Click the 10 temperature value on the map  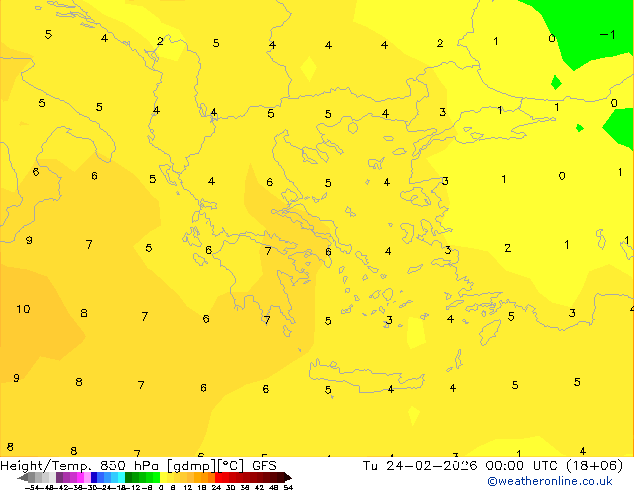click(23, 309)
